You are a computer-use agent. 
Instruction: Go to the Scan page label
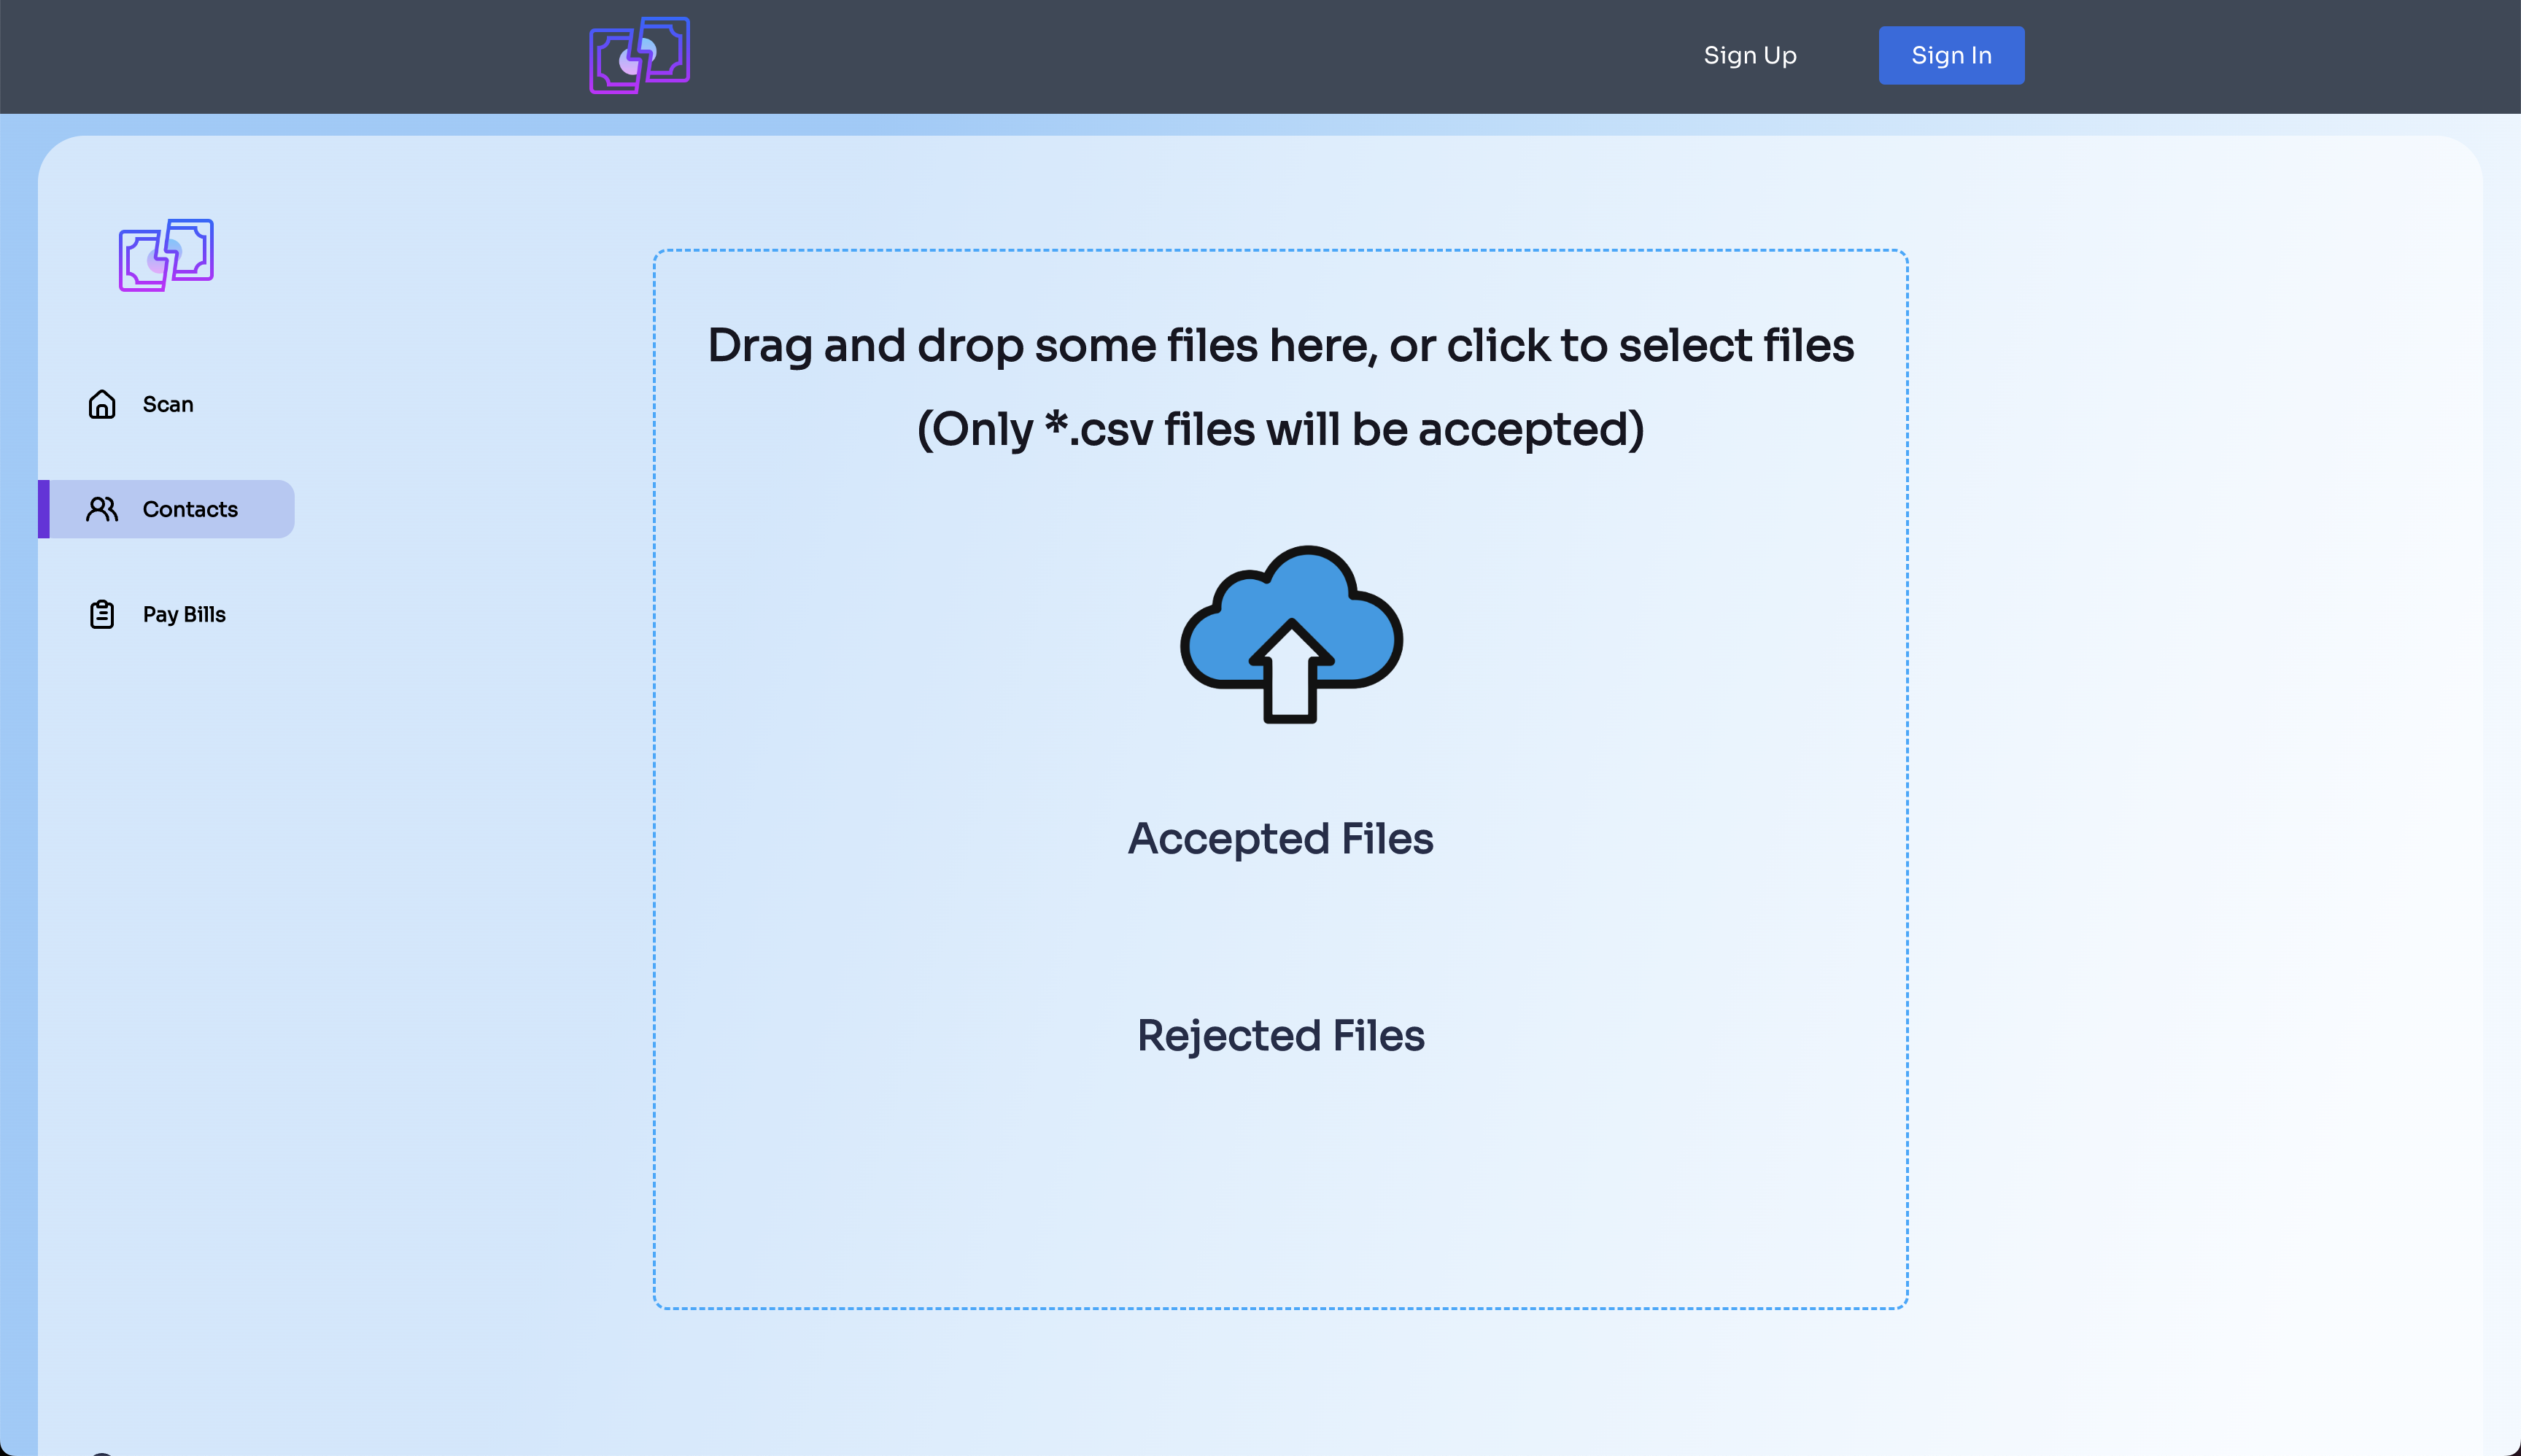pyautogui.click(x=168, y=404)
